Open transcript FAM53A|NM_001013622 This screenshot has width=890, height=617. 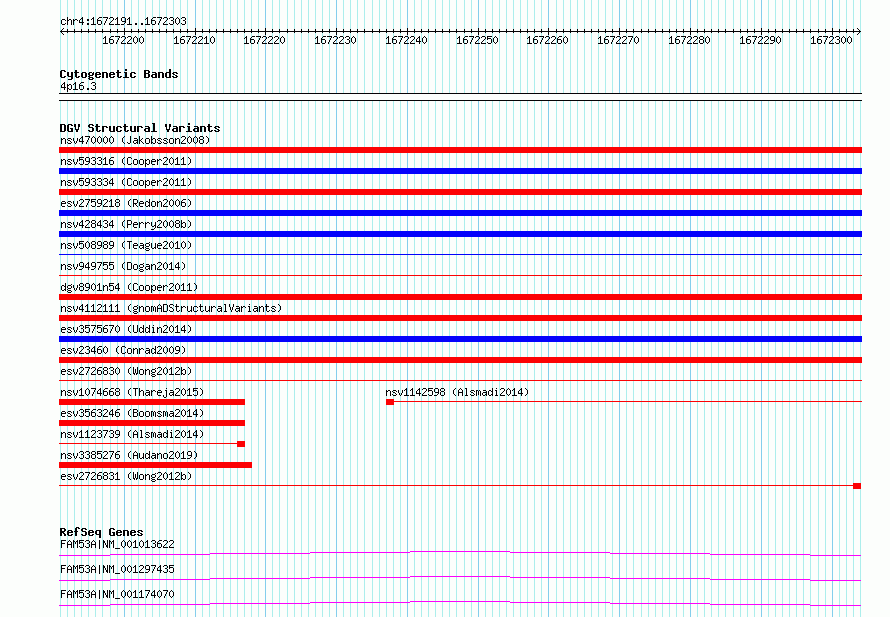[117, 544]
